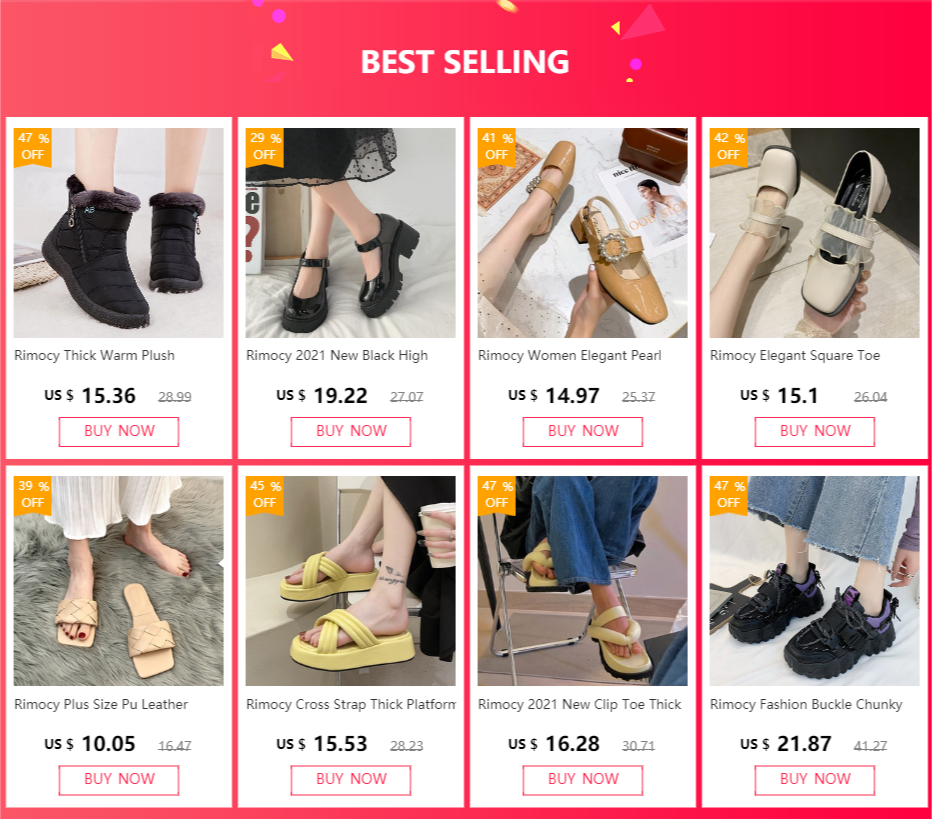Open Rimocy Thick Warm Plush product title

[x=95, y=355]
